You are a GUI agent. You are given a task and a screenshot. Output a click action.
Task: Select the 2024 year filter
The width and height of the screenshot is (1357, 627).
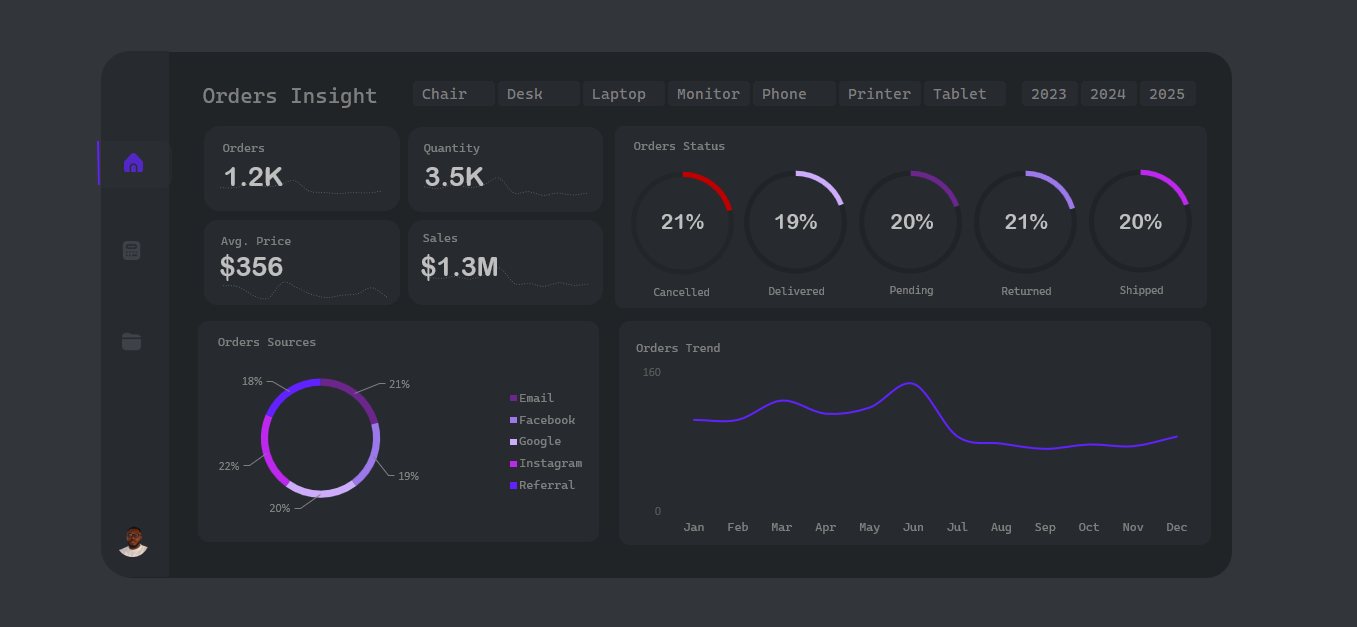(x=1108, y=94)
